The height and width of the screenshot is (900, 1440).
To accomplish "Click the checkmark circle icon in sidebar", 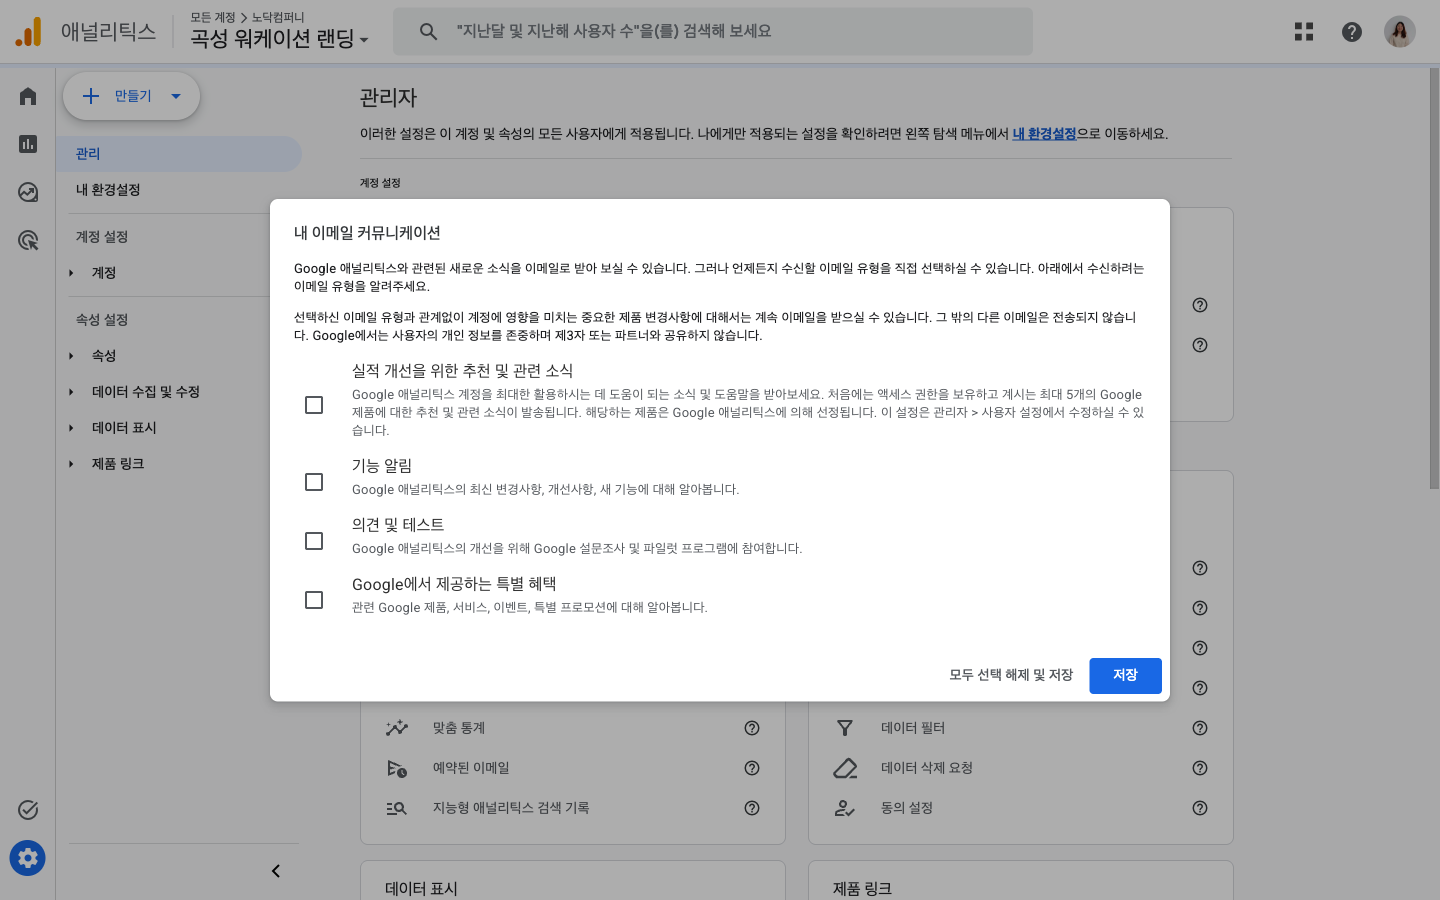I will click(x=28, y=810).
